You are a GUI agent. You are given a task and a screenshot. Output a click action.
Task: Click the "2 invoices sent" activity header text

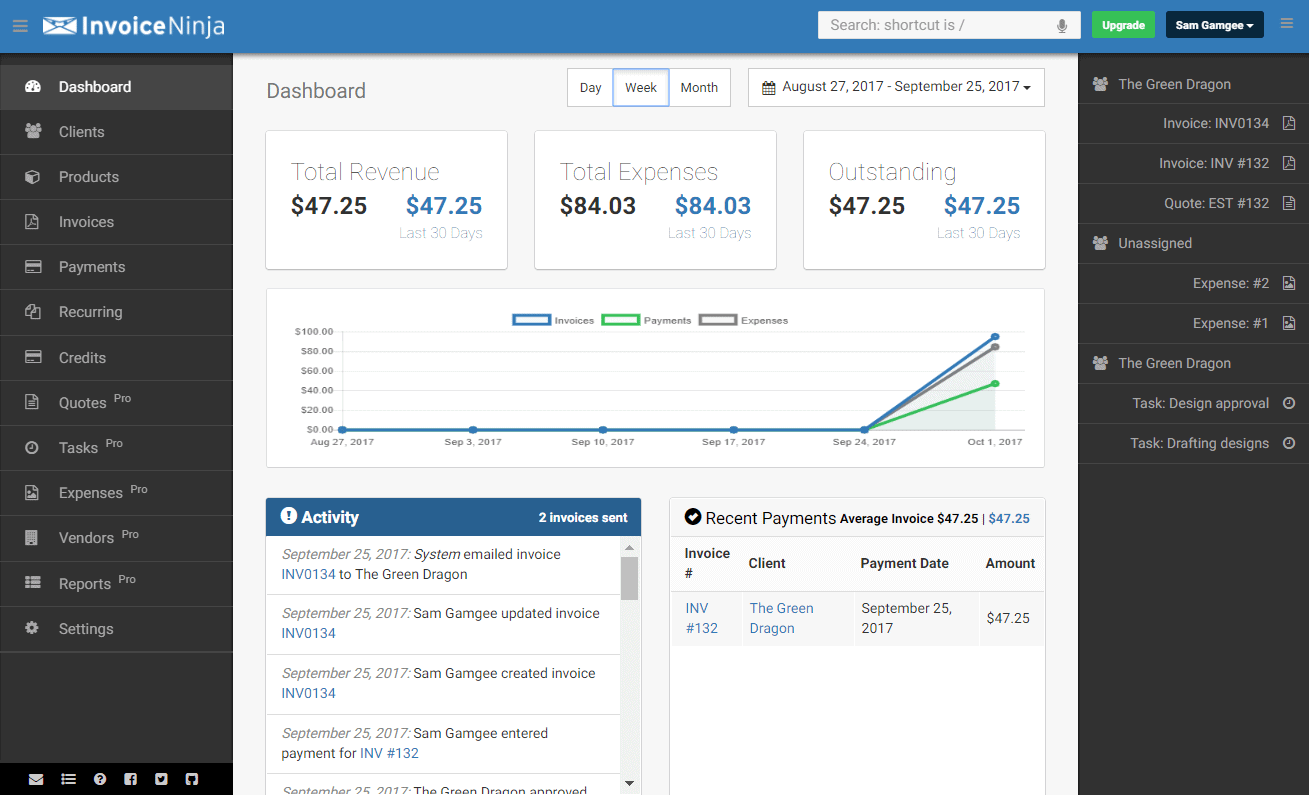pyautogui.click(x=583, y=517)
